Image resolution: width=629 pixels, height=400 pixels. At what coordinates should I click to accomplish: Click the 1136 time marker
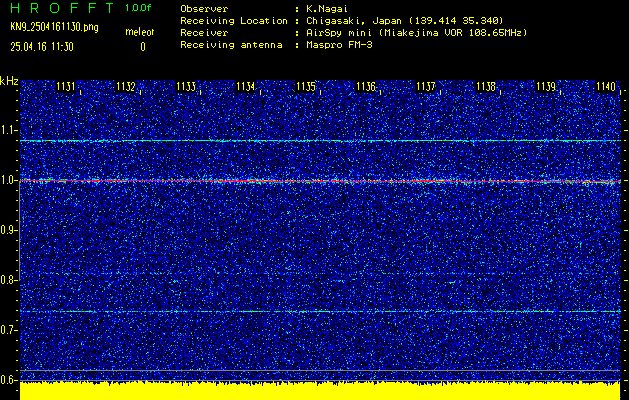pyautogui.click(x=366, y=87)
